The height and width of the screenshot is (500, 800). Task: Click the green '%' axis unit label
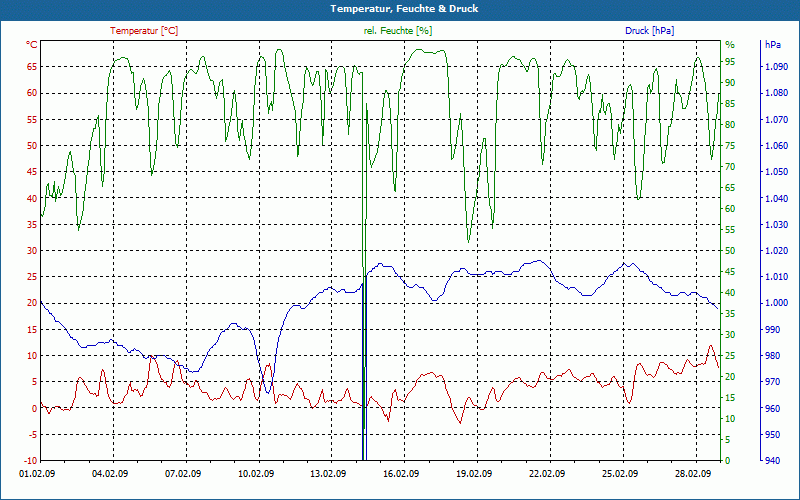(x=730, y=45)
